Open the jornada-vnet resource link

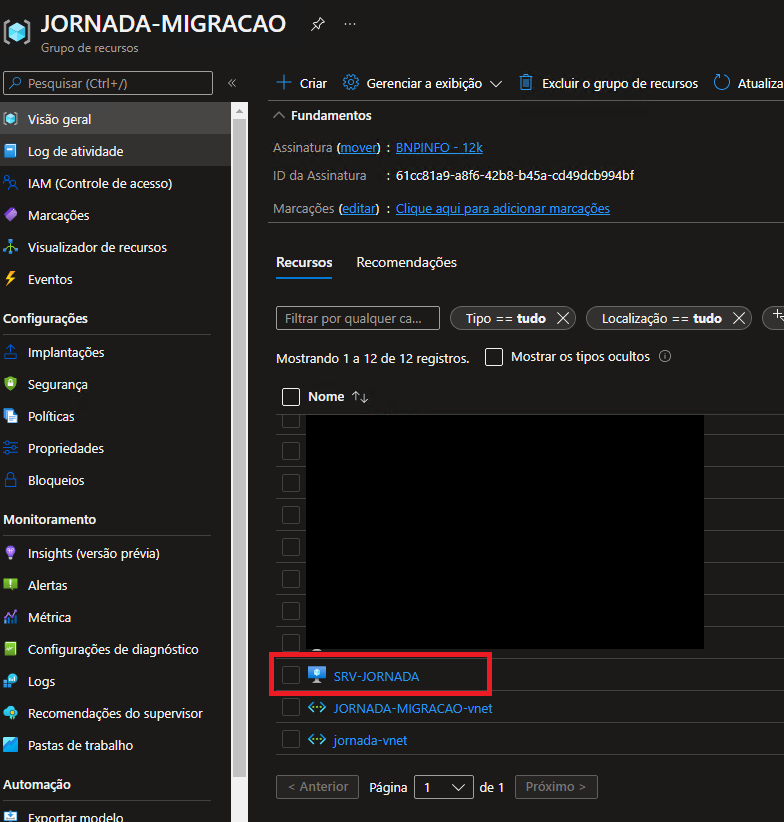[370, 740]
